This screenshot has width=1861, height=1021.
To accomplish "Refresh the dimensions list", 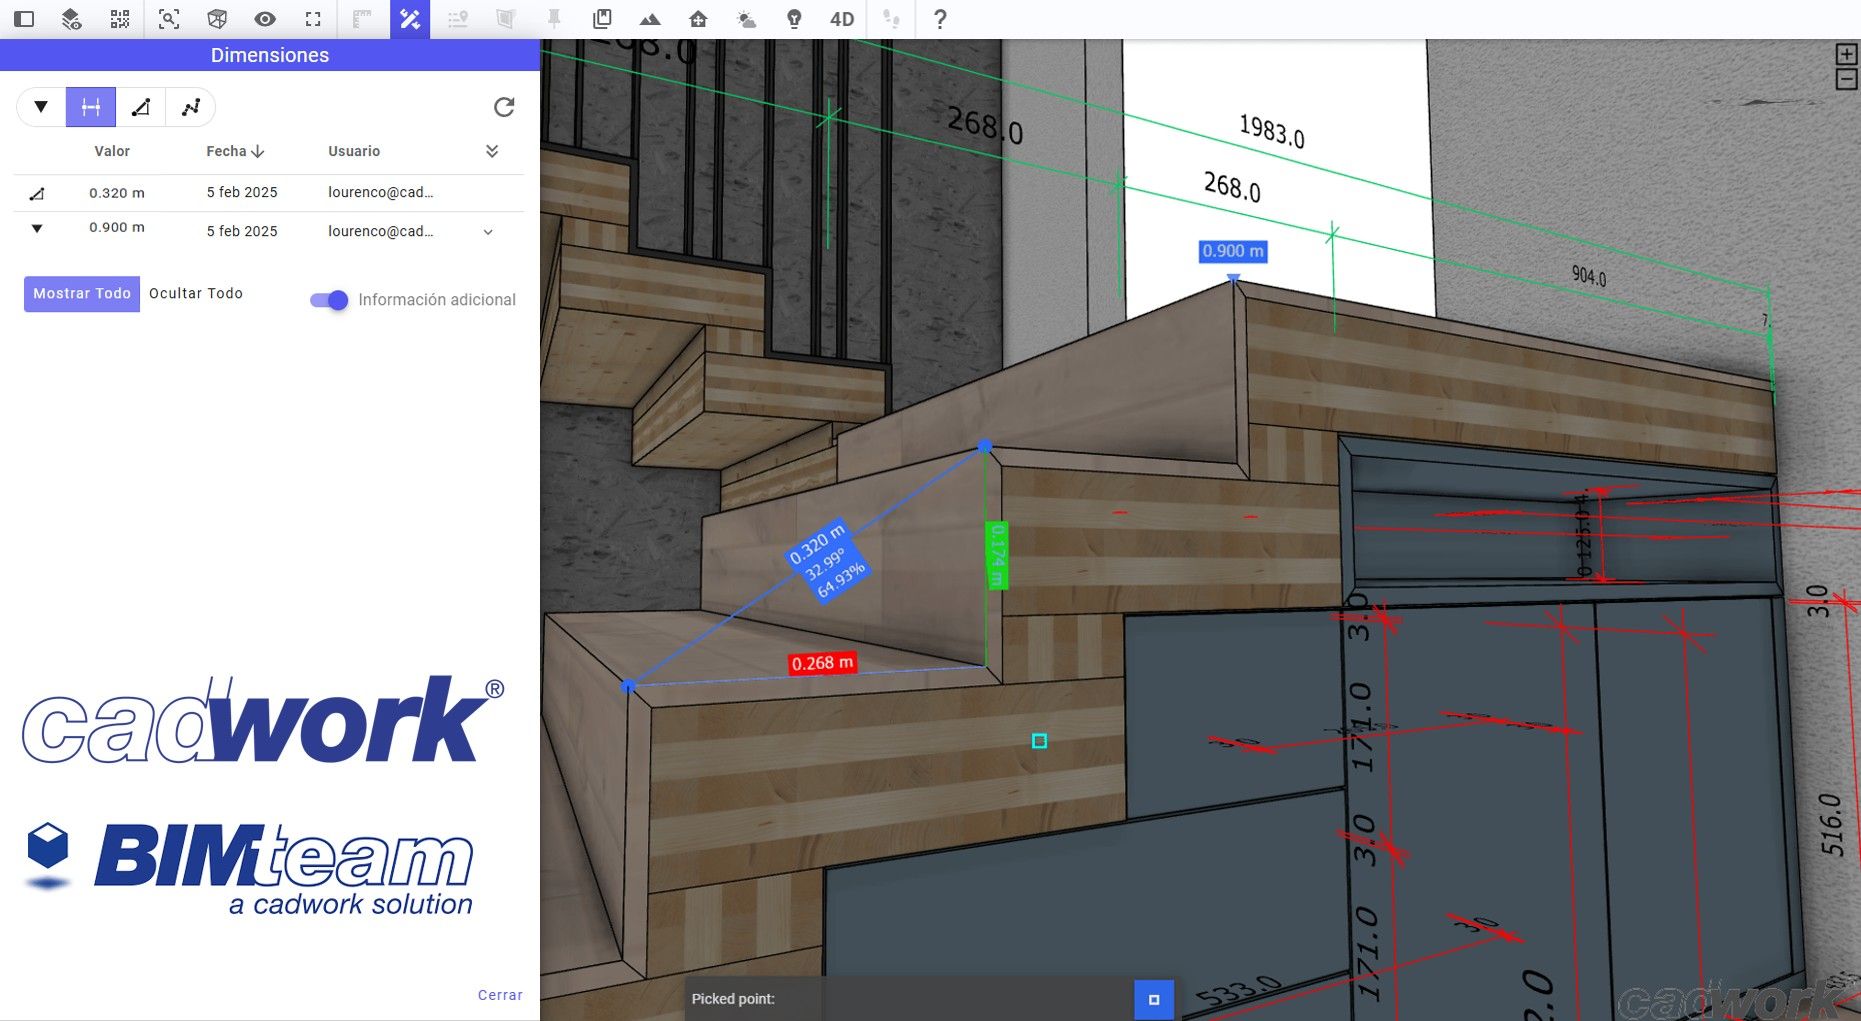I will [504, 107].
